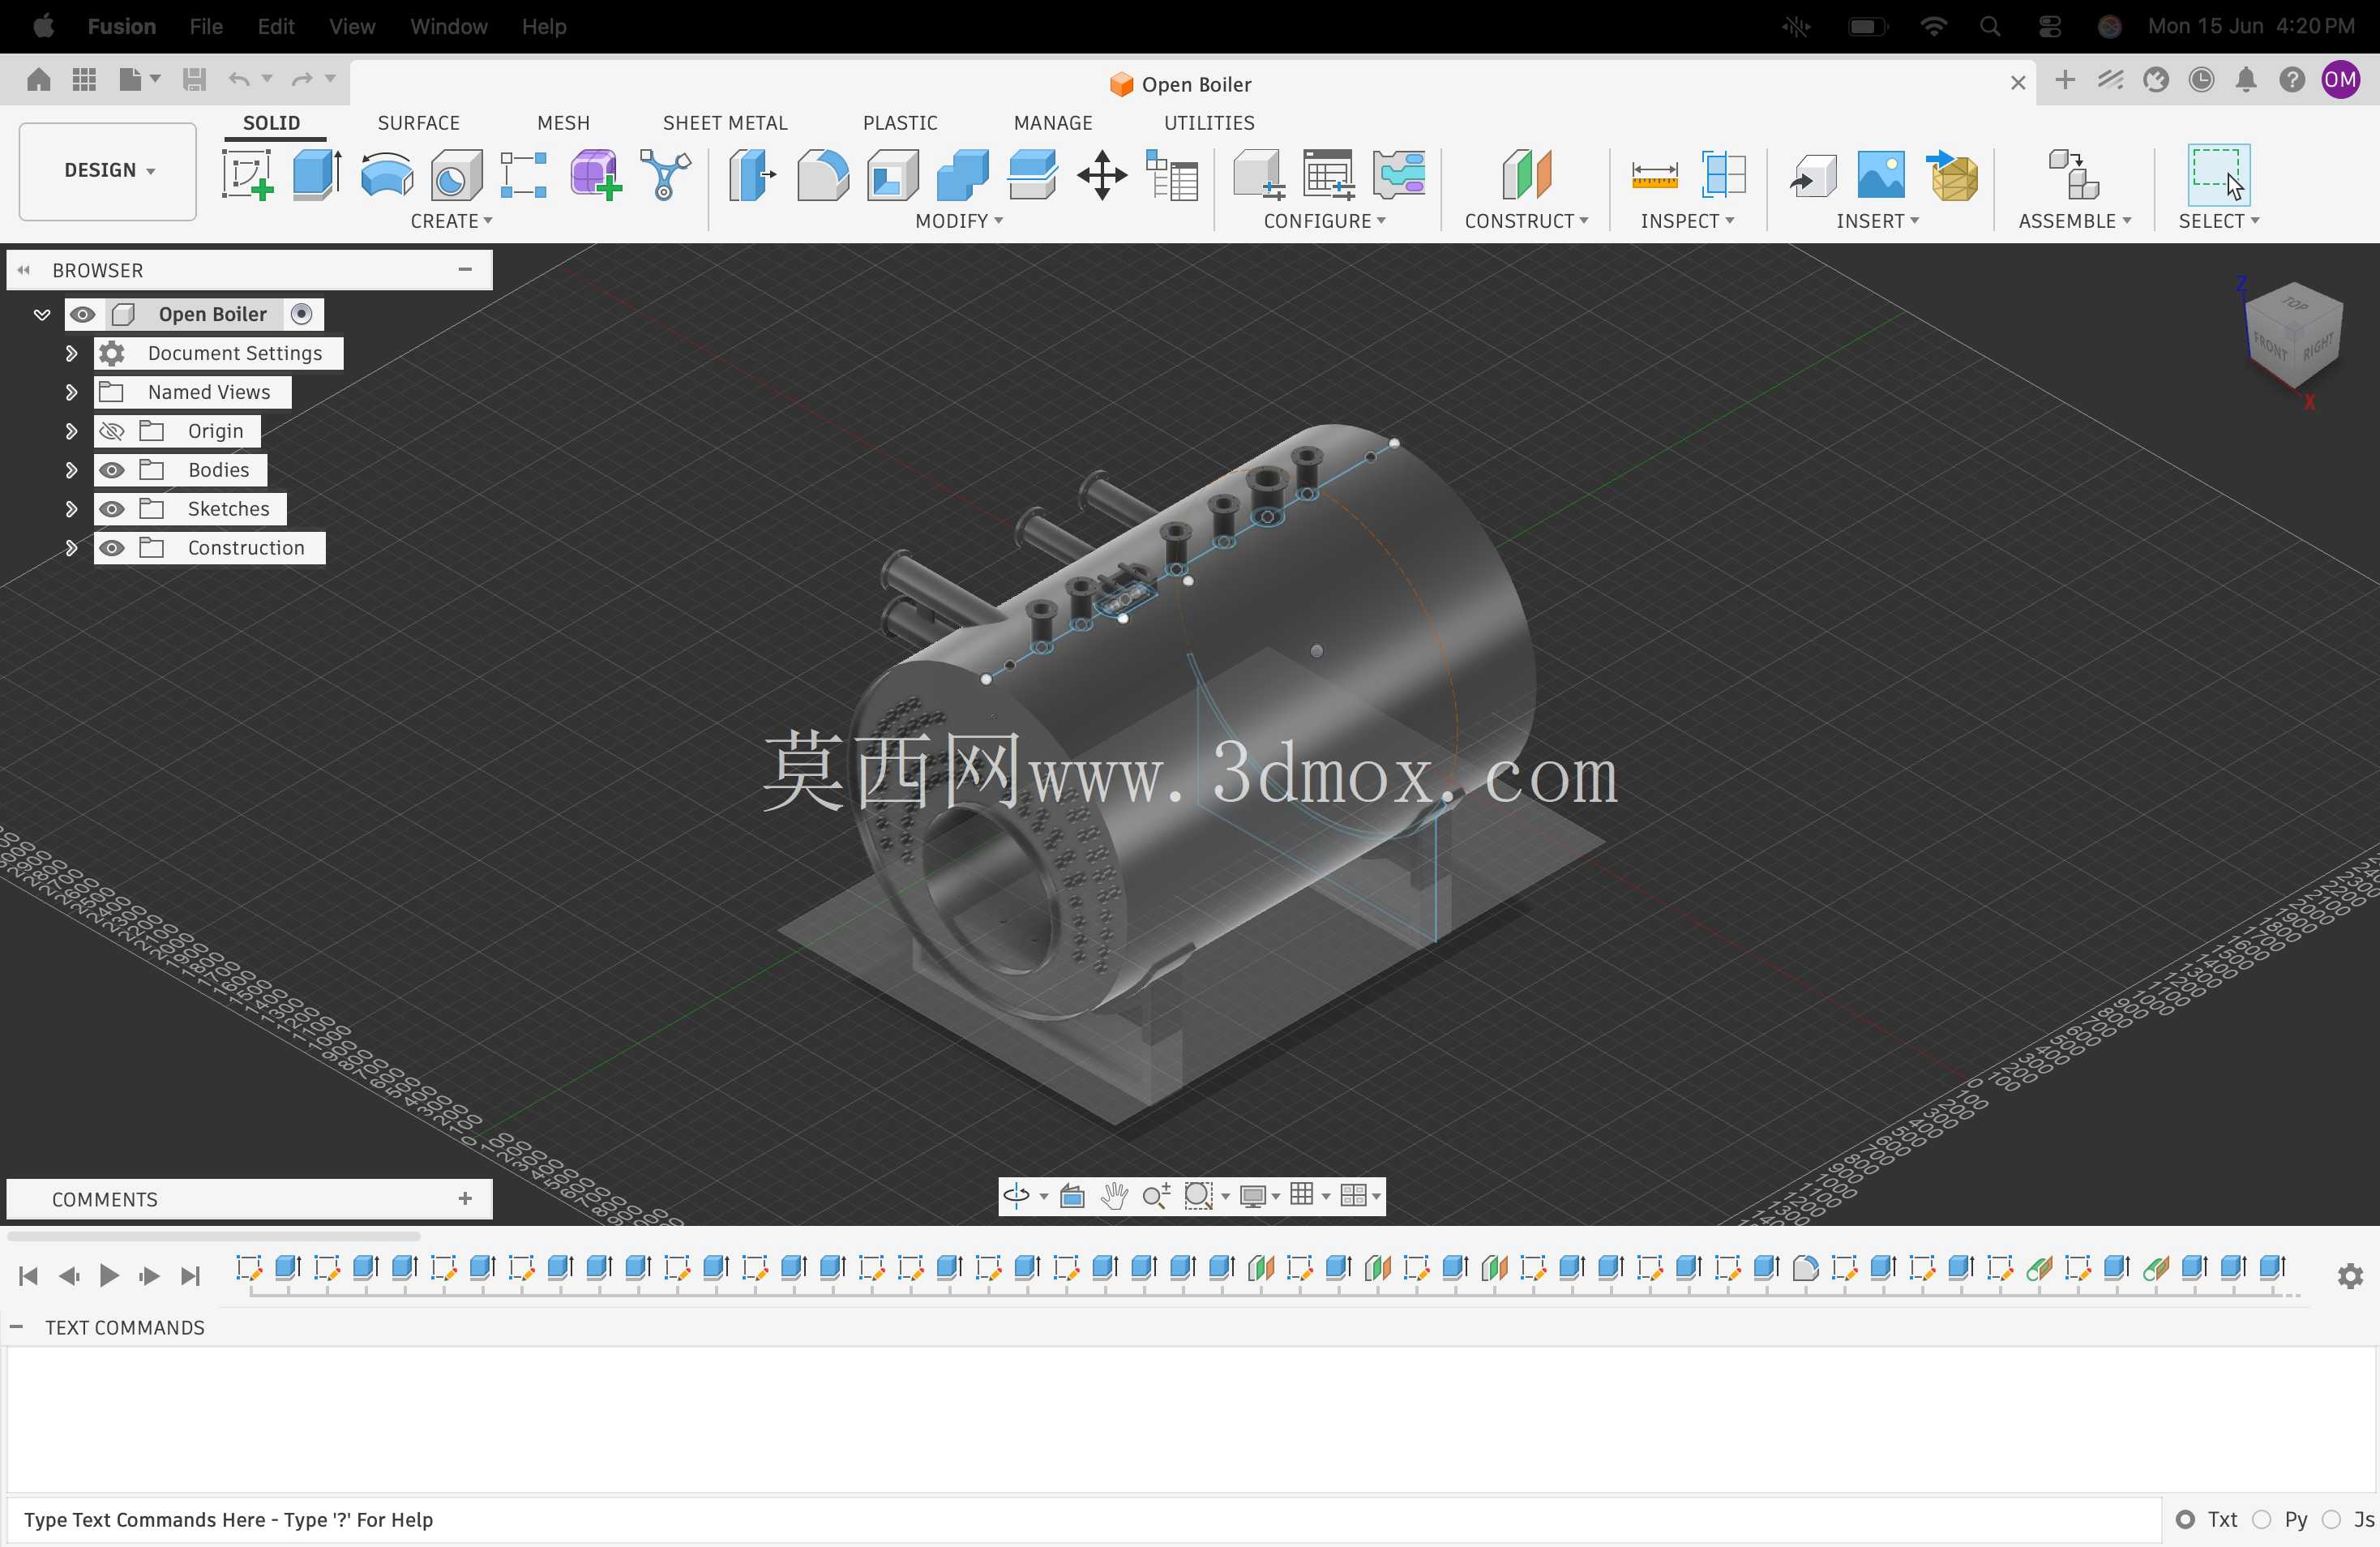Show the hidden Origin folder
2380x1547 pixels.
click(x=112, y=431)
